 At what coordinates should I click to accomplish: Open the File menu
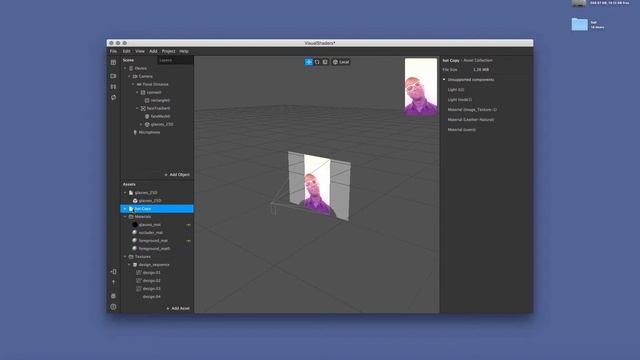coord(113,51)
